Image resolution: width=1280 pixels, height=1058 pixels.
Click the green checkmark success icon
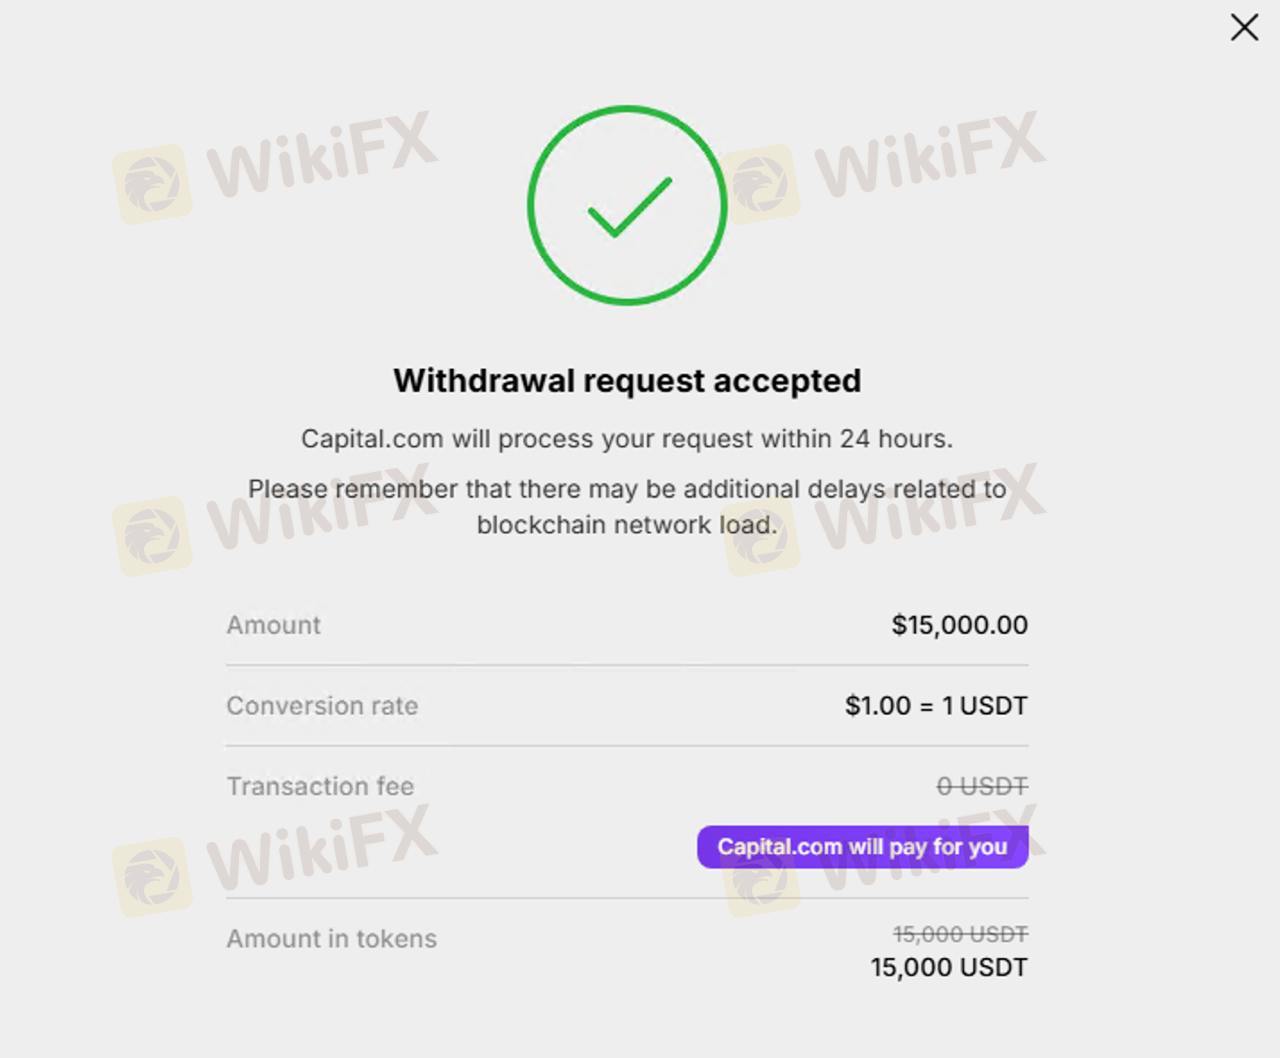[627, 205]
